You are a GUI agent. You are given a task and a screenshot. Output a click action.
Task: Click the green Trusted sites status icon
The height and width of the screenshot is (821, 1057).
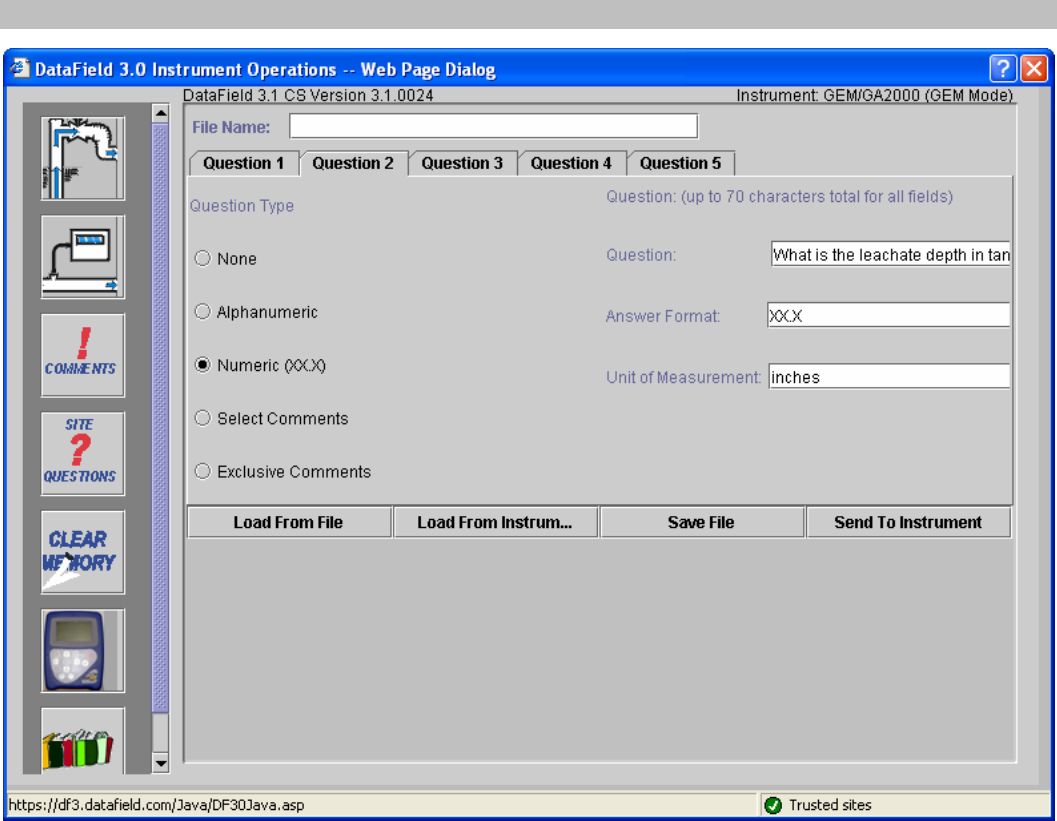point(773,805)
